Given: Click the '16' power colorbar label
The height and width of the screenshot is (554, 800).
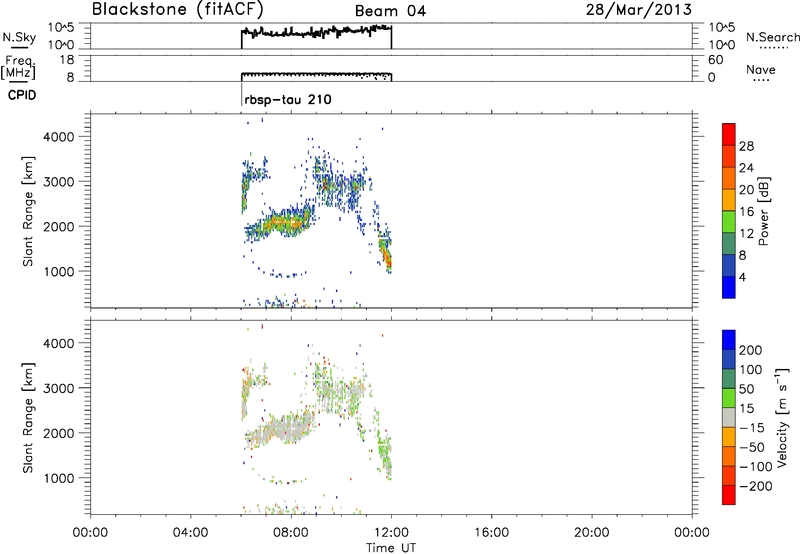Looking at the screenshot, I should pyautogui.click(x=746, y=212).
